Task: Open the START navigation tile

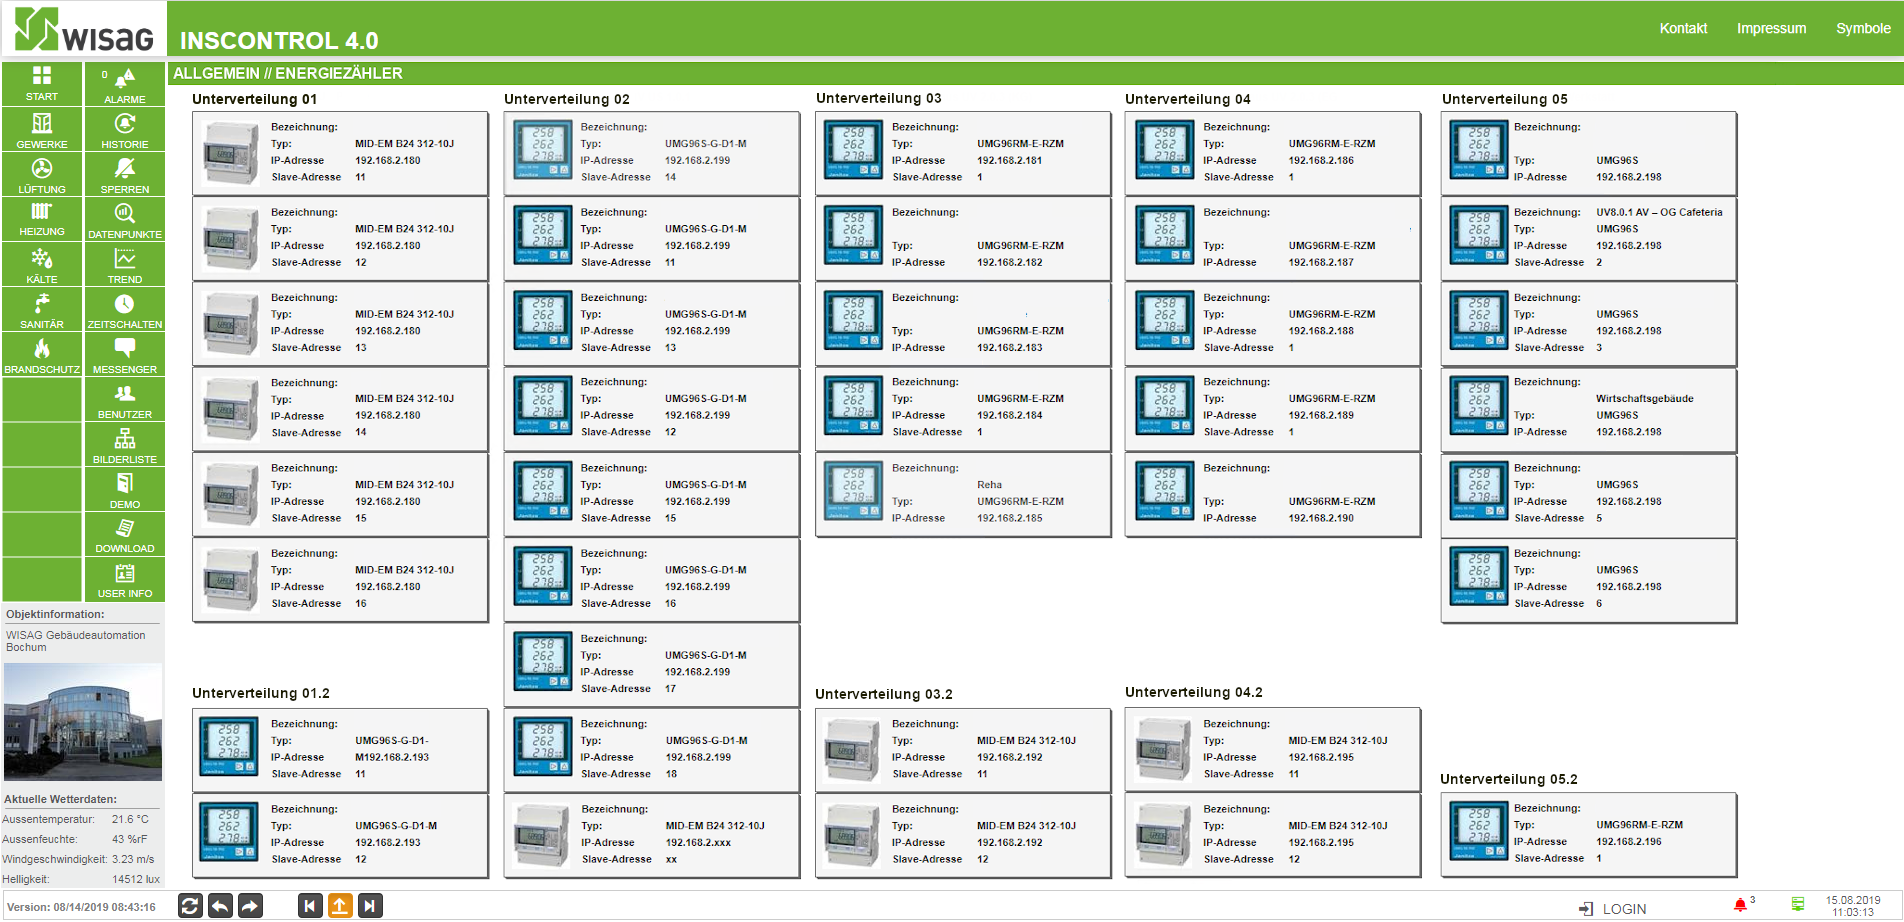Action: tap(42, 84)
